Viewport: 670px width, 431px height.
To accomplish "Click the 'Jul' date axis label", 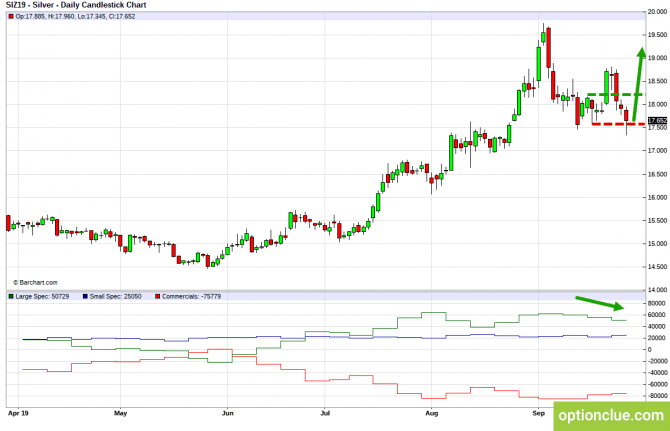I will pos(325,413).
